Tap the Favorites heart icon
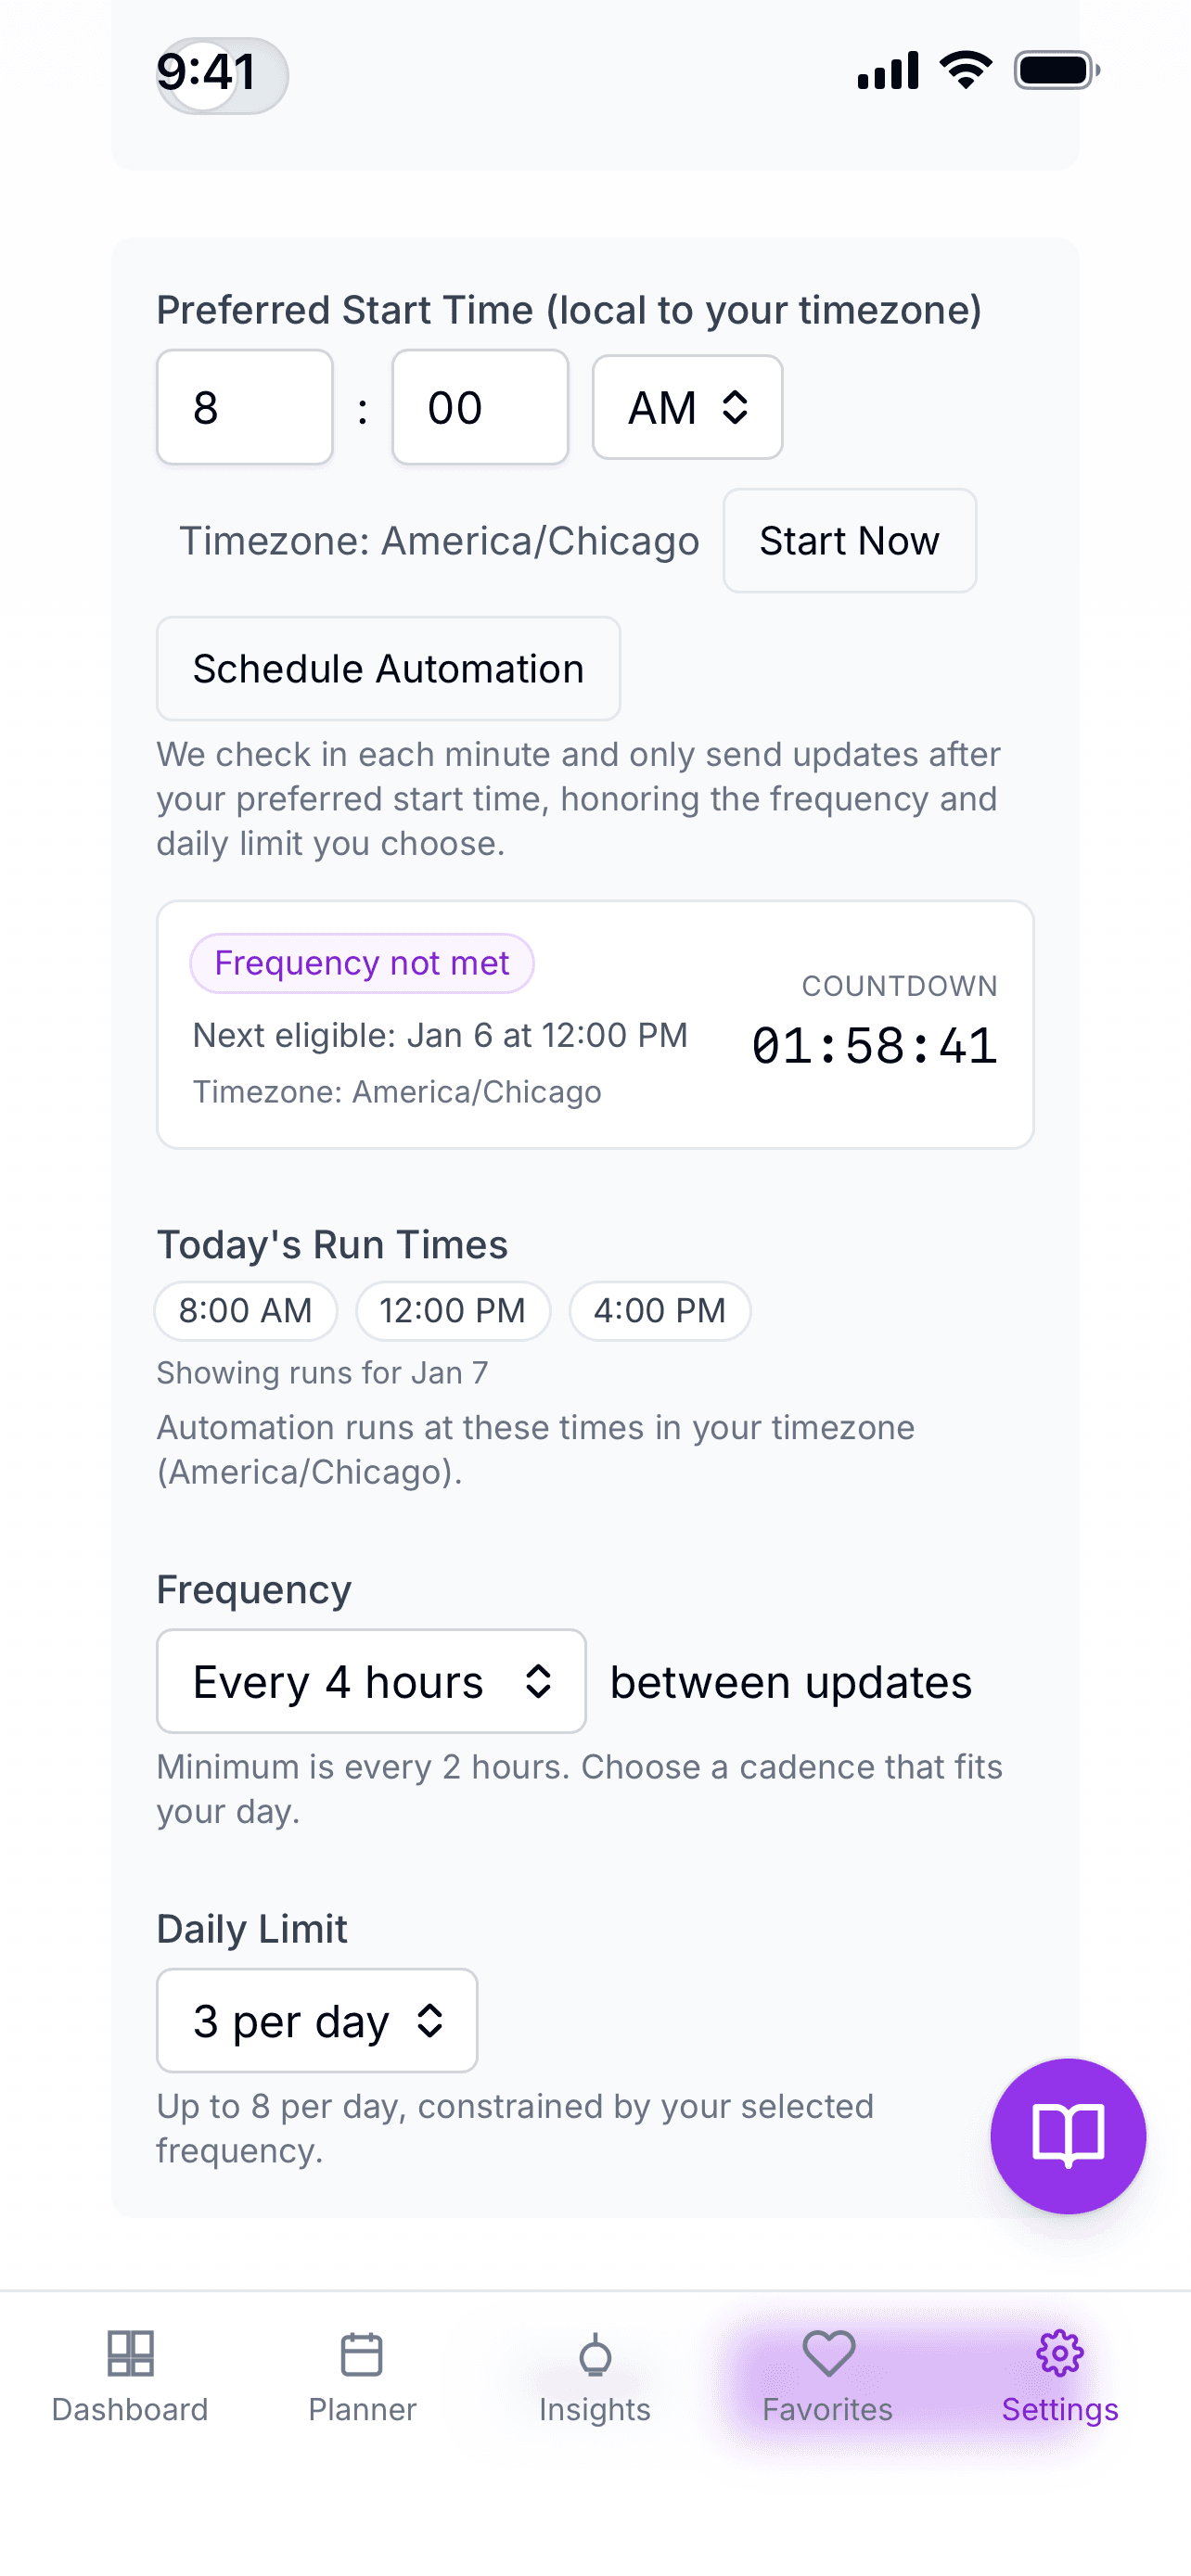 [828, 2353]
